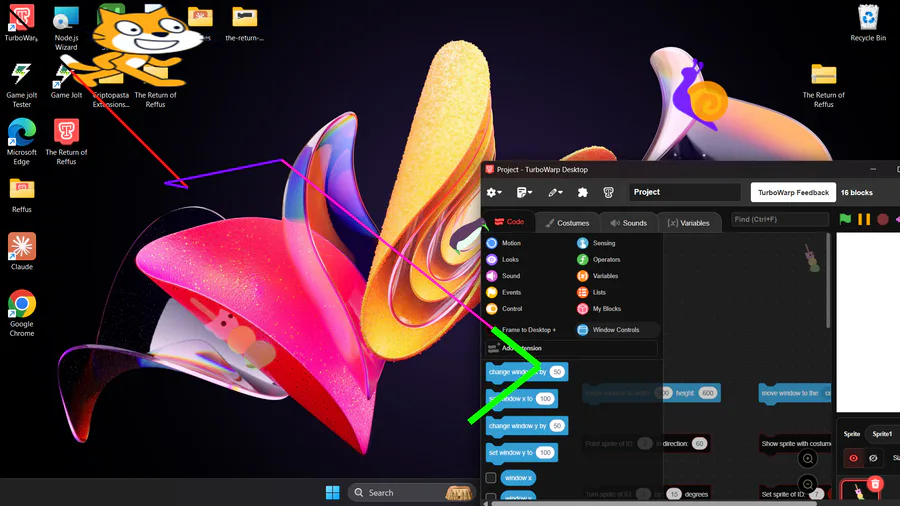The height and width of the screenshot is (506, 900).
Task: Delete the sprite with the red trash icon
Action: tap(875, 484)
